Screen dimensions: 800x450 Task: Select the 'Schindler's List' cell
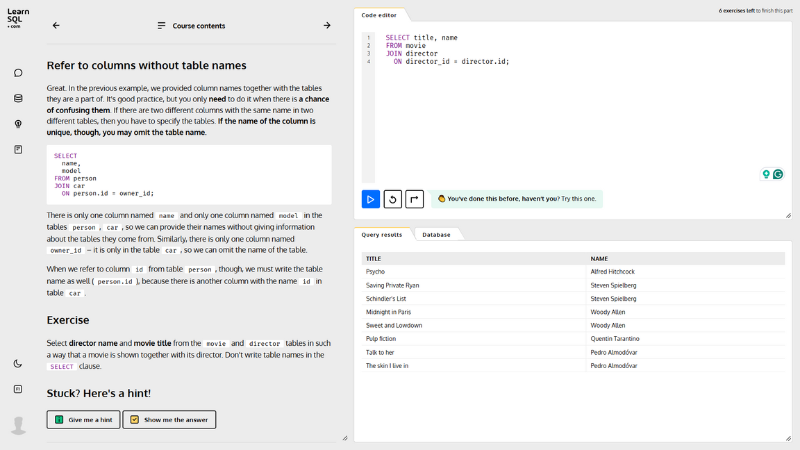tap(474, 298)
